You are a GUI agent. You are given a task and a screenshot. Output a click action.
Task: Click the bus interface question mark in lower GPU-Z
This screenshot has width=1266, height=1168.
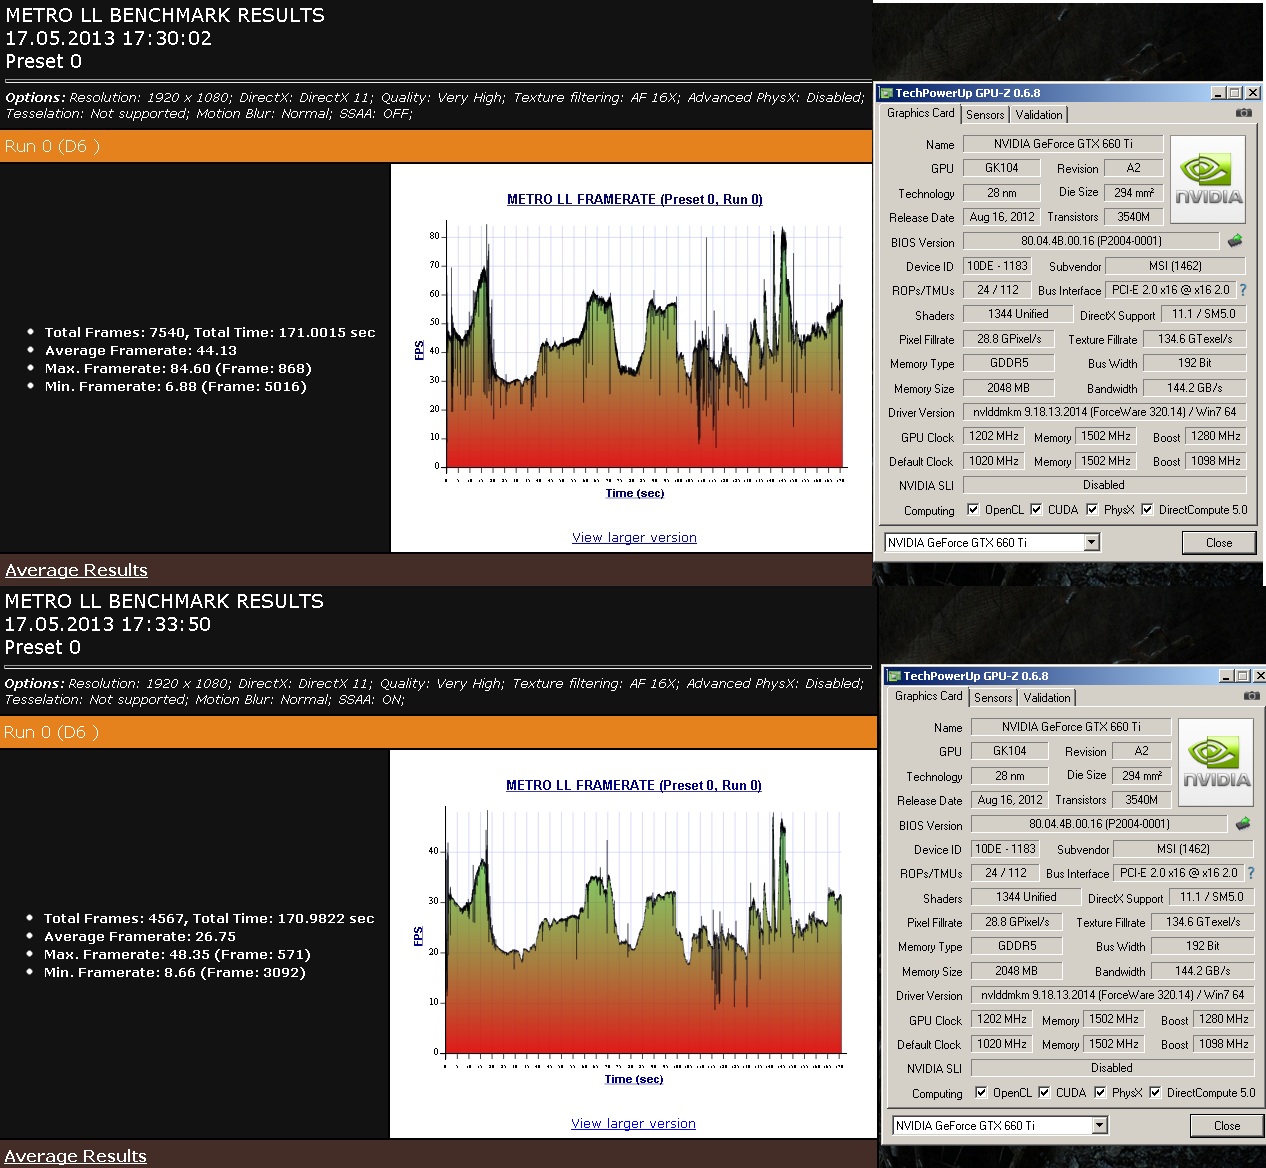pos(1251,873)
